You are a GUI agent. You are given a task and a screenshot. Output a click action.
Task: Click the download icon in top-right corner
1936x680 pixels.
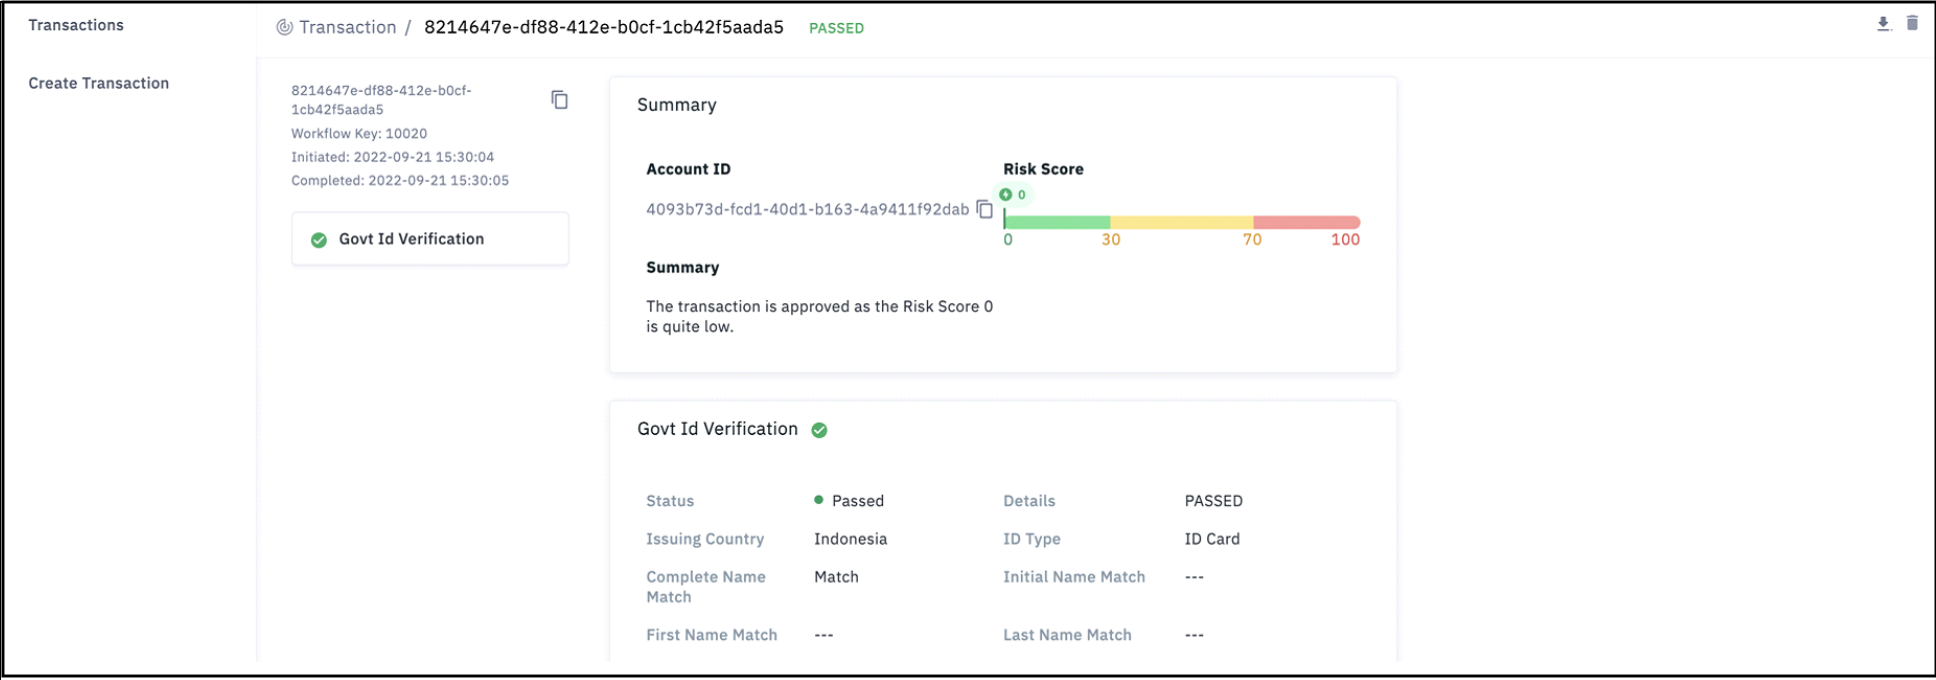click(x=1883, y=24)
